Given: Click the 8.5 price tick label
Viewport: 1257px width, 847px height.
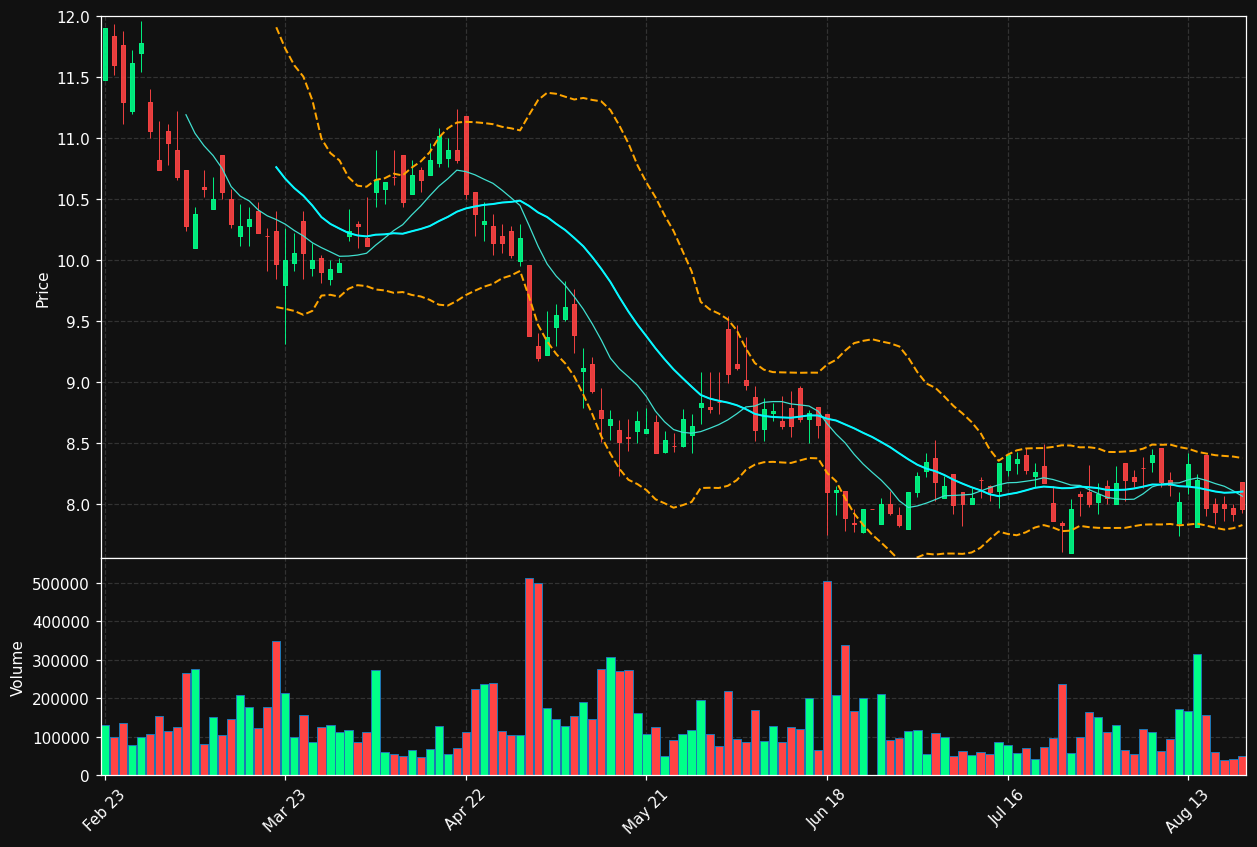Looking at the screenshot, I should click(x=77, y=444).
